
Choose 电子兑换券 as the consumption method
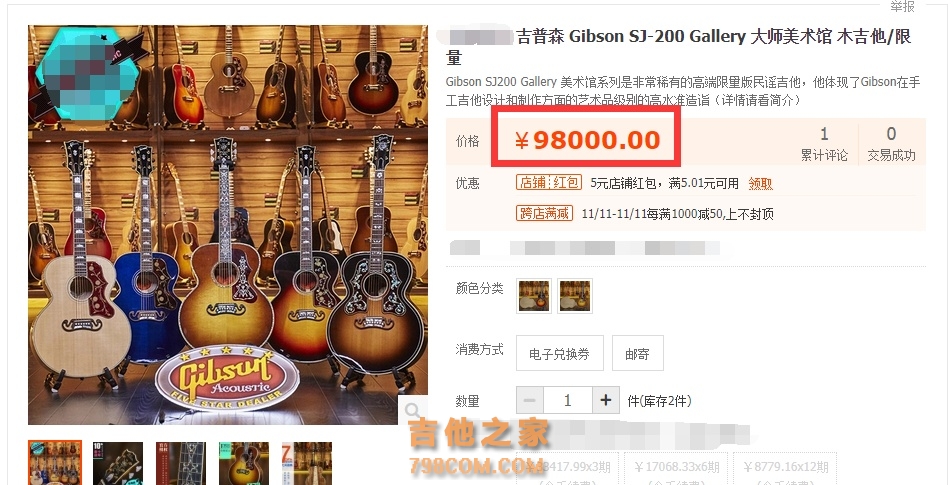[560, 353]
